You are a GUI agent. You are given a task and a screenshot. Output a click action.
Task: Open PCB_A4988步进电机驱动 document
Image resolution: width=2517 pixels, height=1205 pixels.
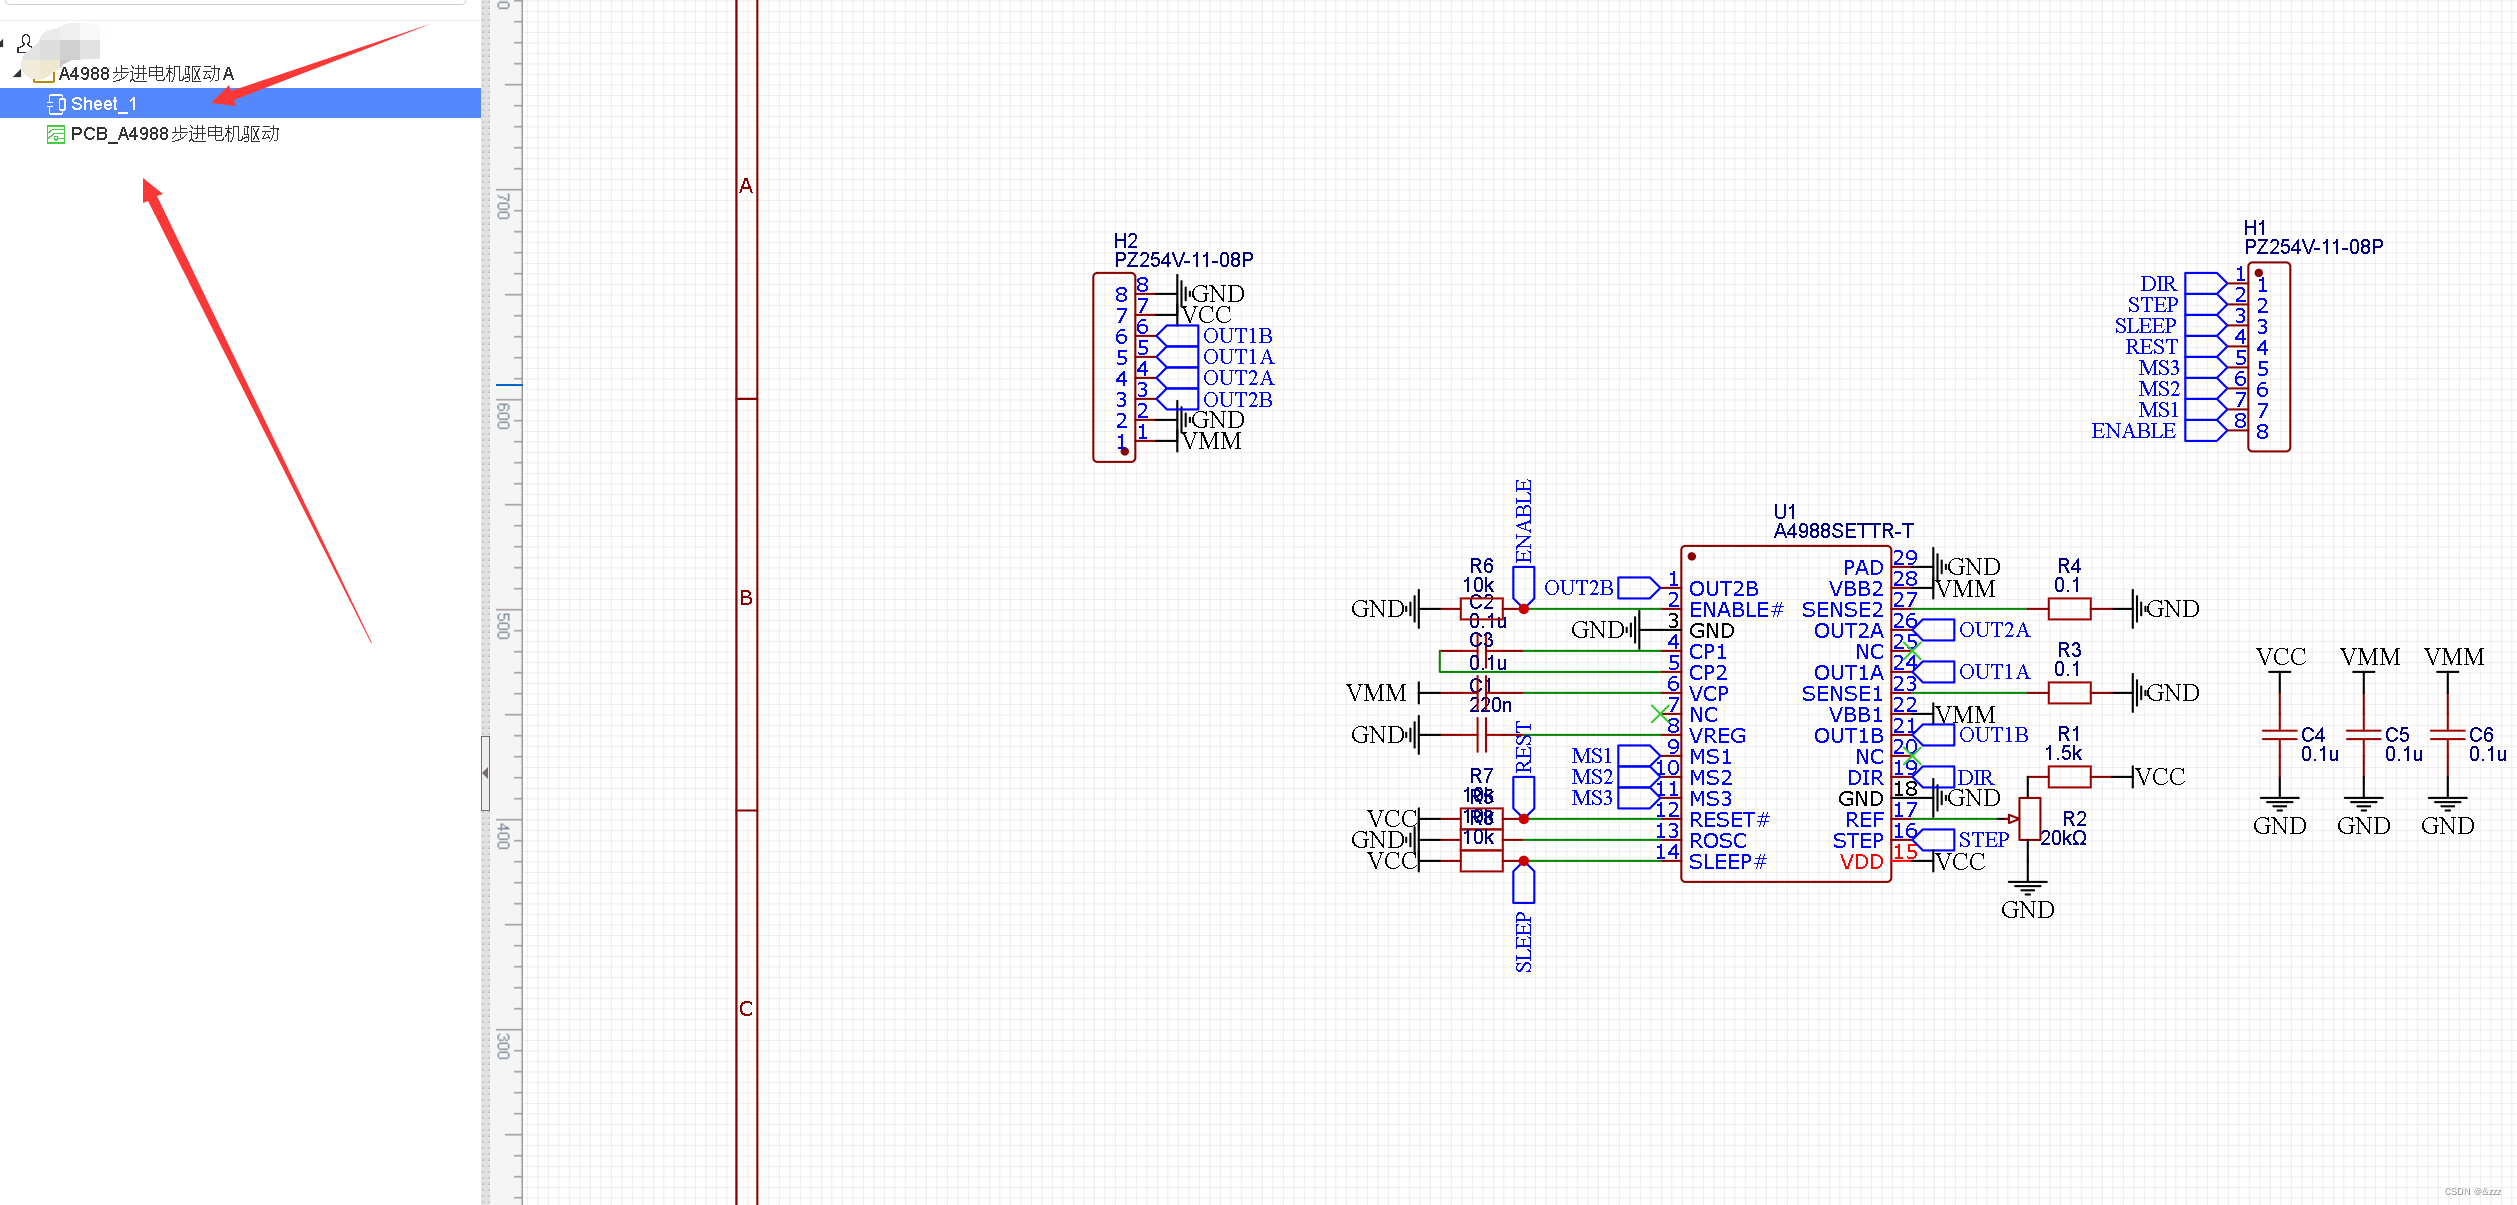tap(175, 134)
